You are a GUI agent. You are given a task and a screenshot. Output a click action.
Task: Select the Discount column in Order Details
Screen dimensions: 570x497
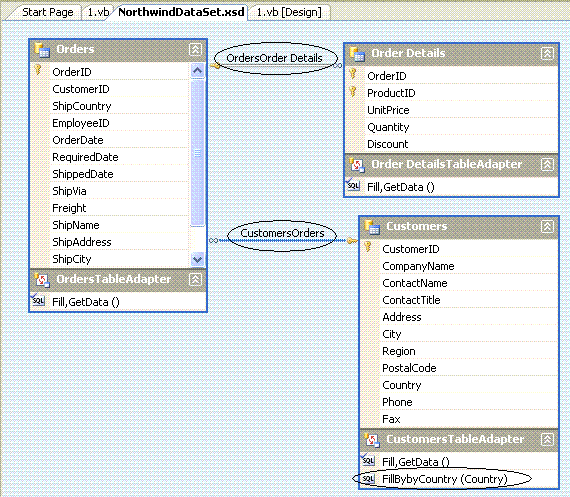point(388,144)
